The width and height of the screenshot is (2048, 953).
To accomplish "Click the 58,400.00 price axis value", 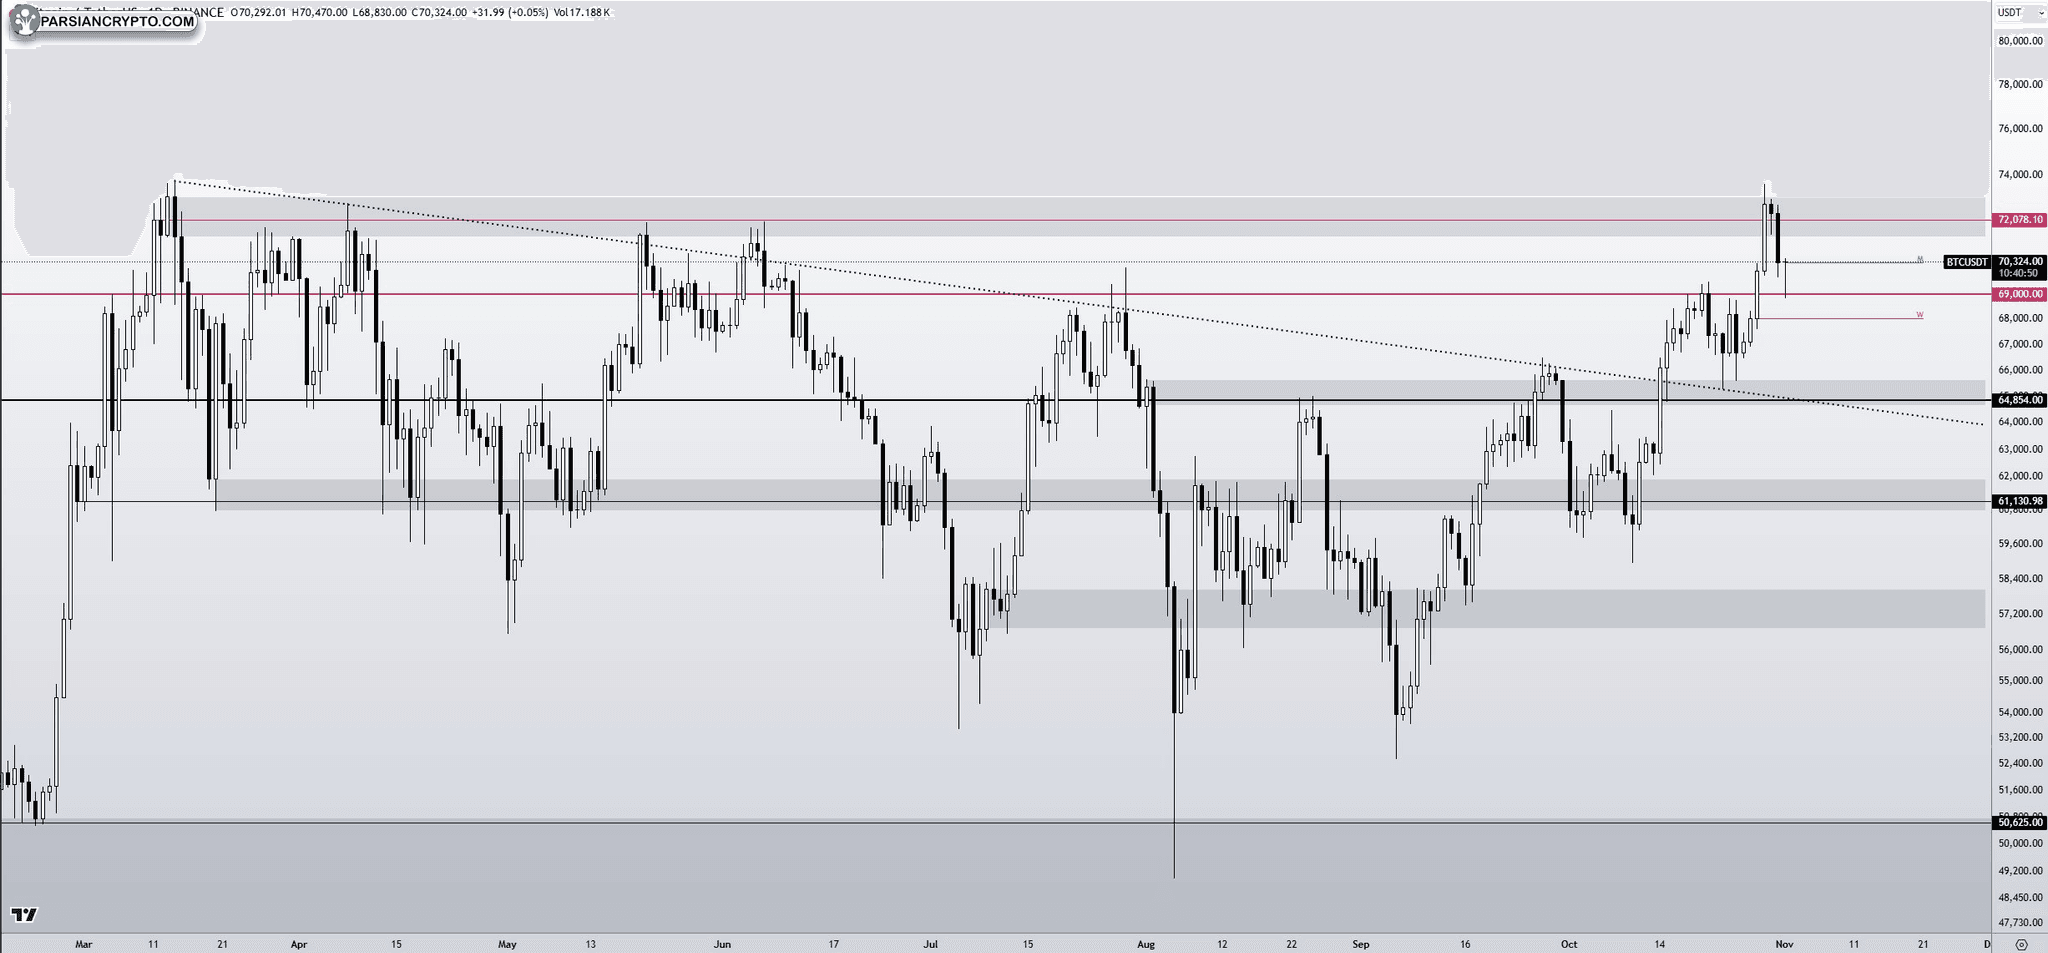I will [x=2020, y=579].
